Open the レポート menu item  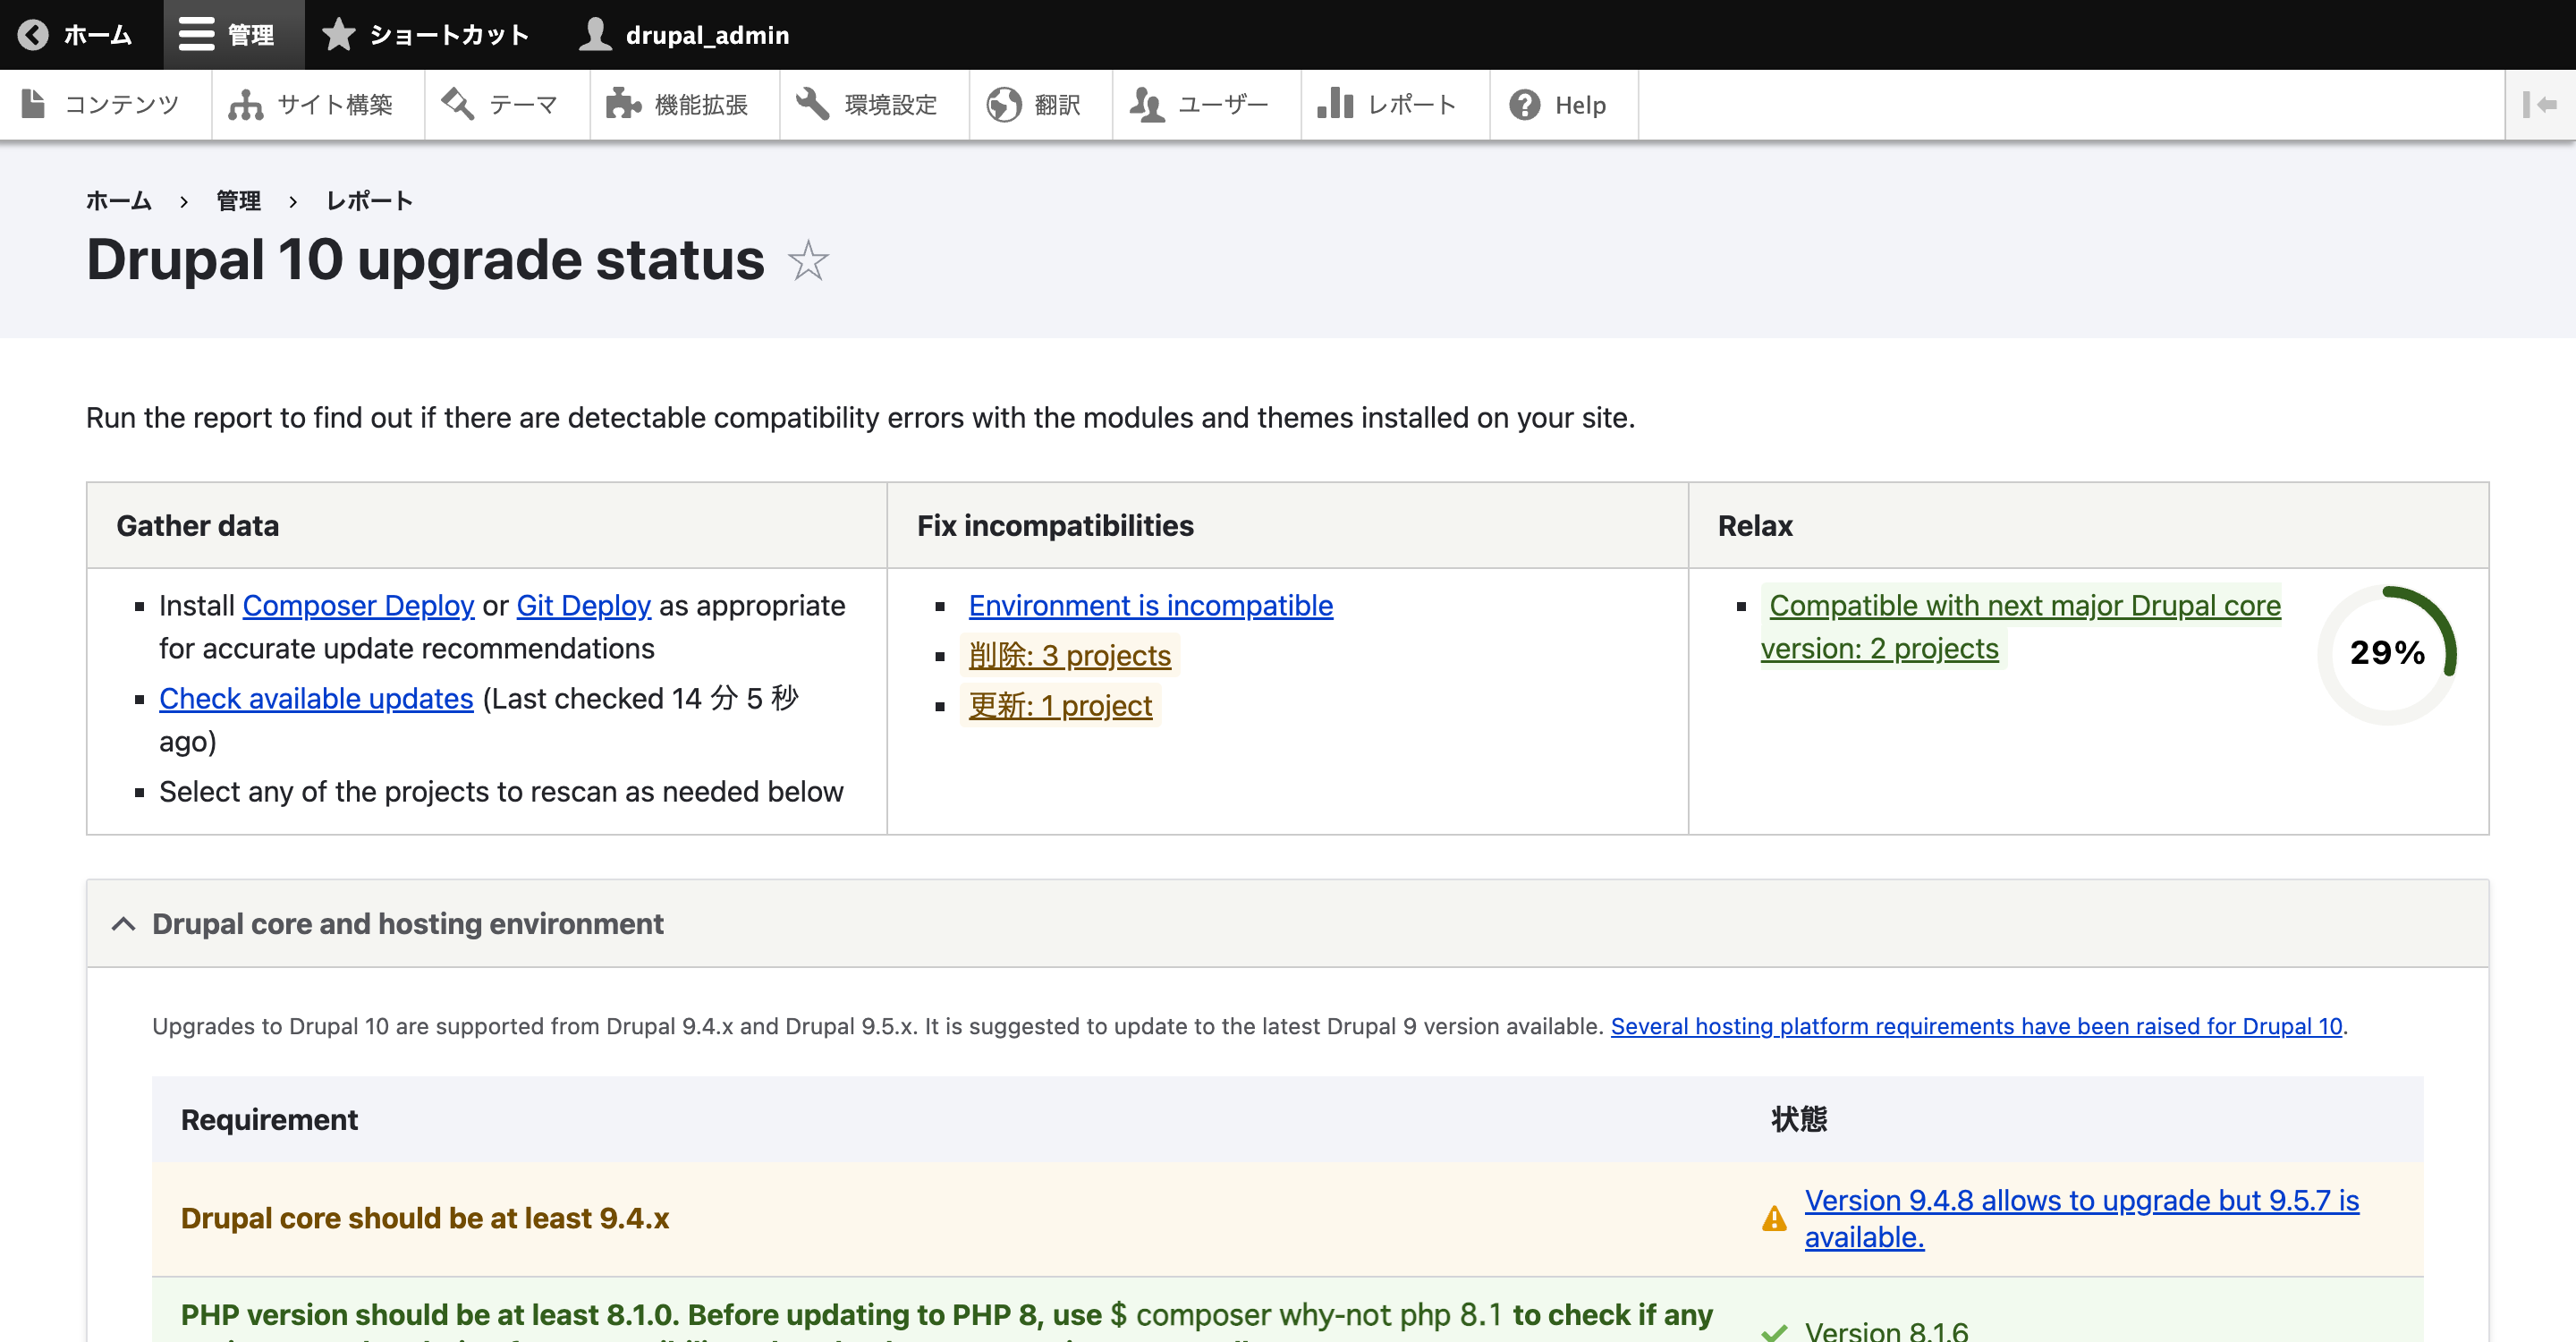(1394, 104)
